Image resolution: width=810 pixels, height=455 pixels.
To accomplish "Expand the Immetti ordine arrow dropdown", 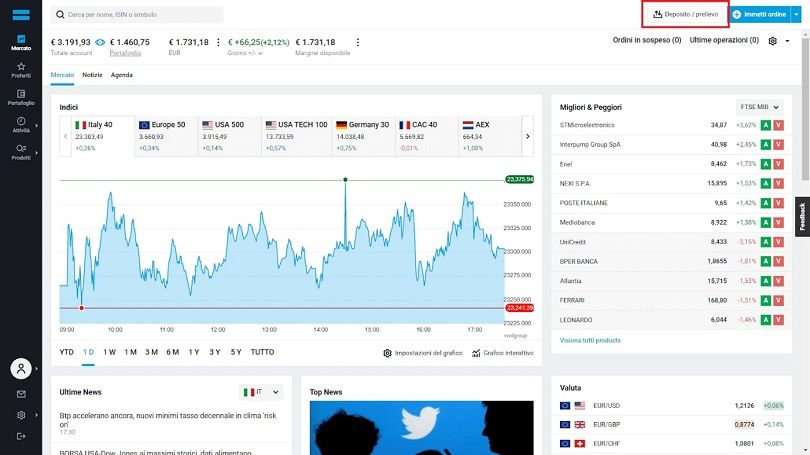I will [796, 14].
